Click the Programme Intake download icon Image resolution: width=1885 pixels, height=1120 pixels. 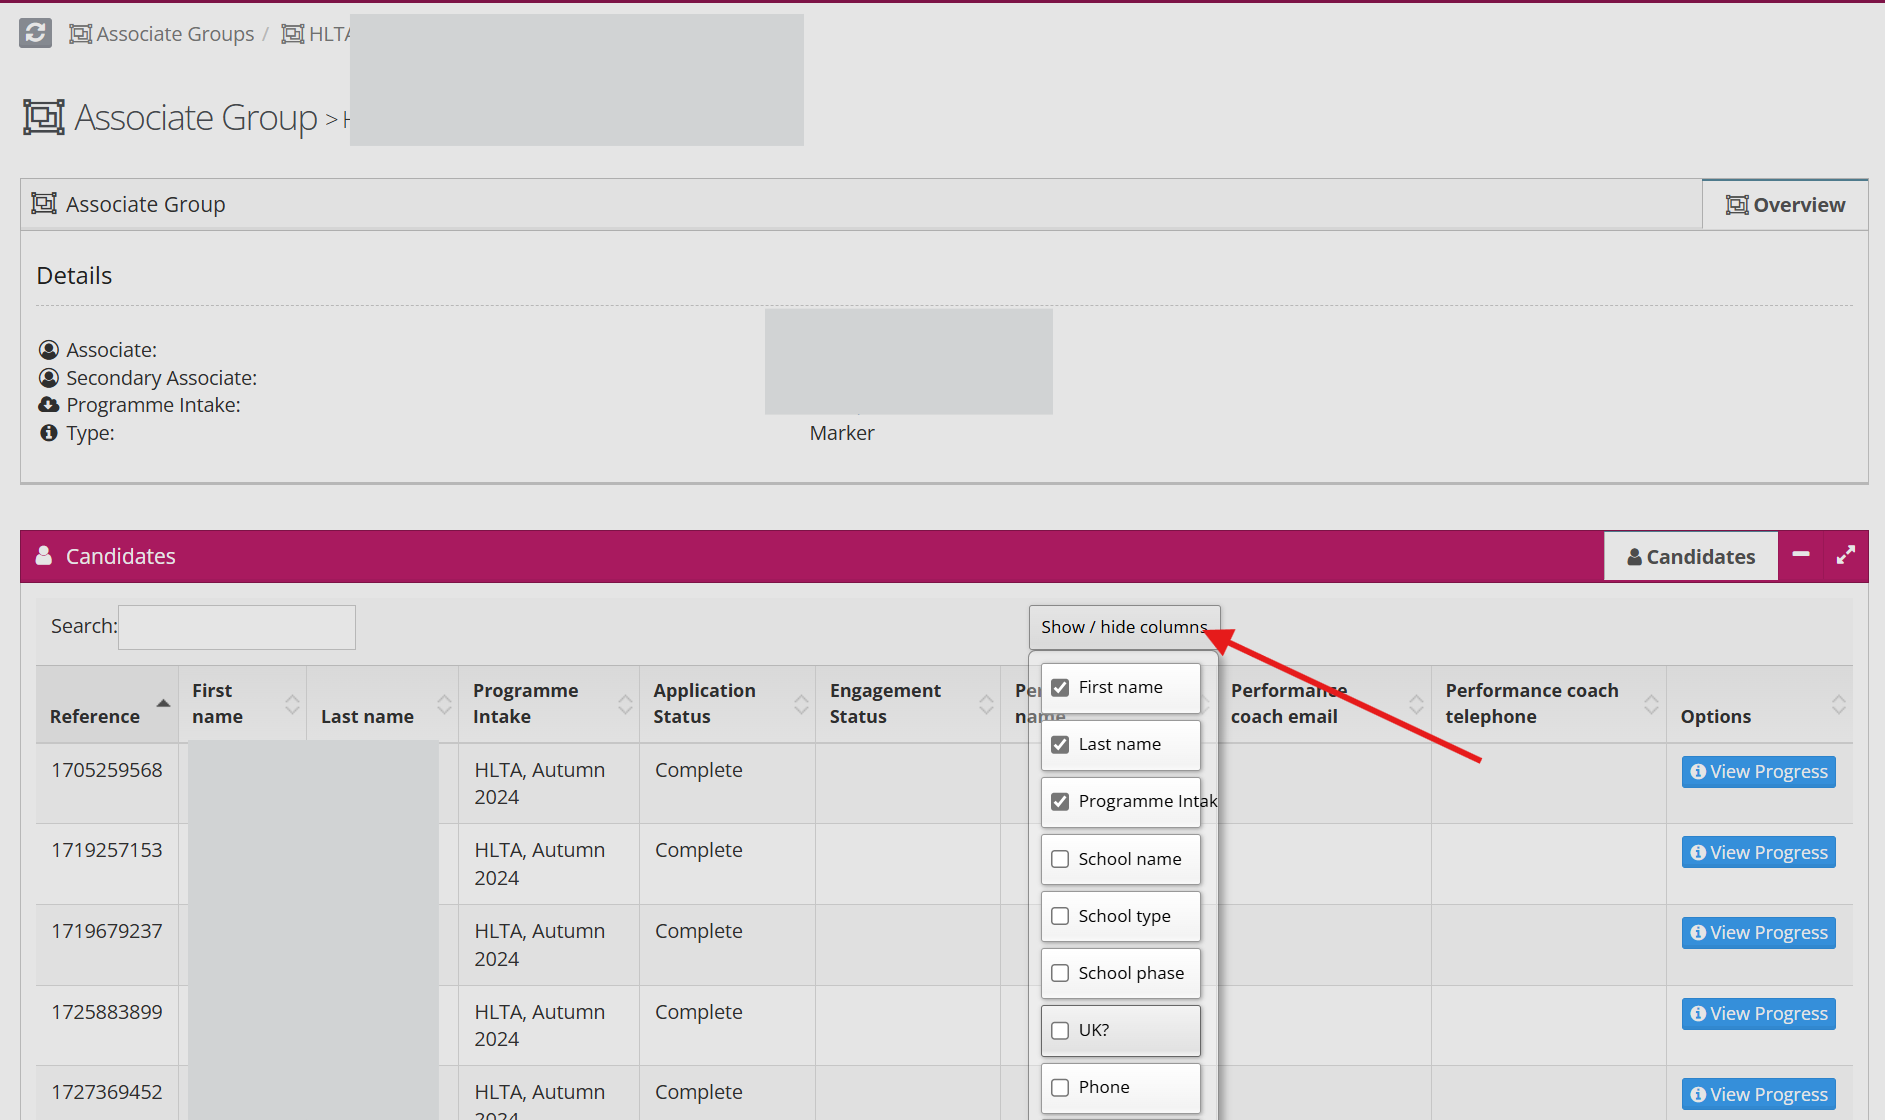pos(48,405)
